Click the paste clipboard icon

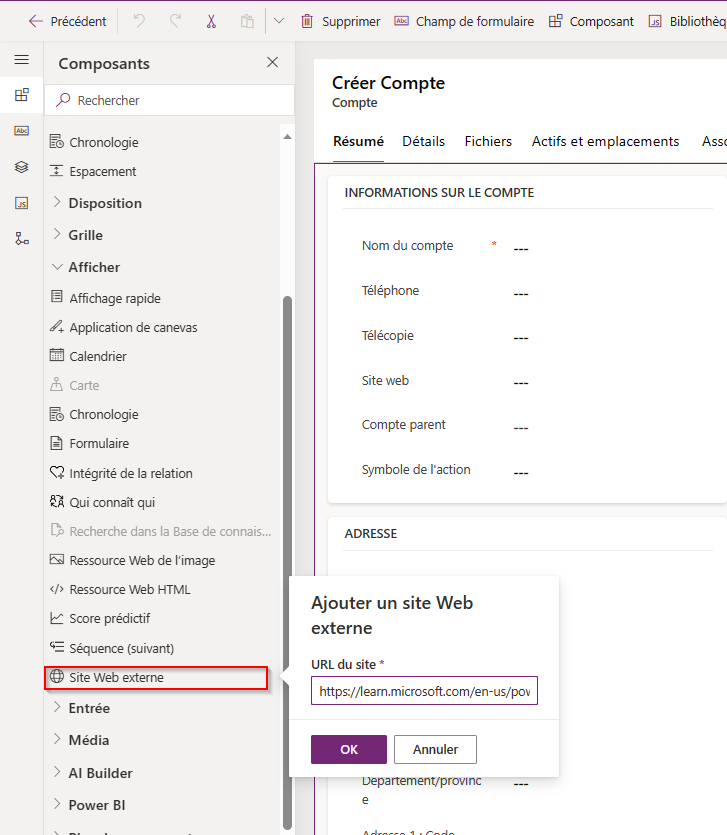tap(247, 21)
